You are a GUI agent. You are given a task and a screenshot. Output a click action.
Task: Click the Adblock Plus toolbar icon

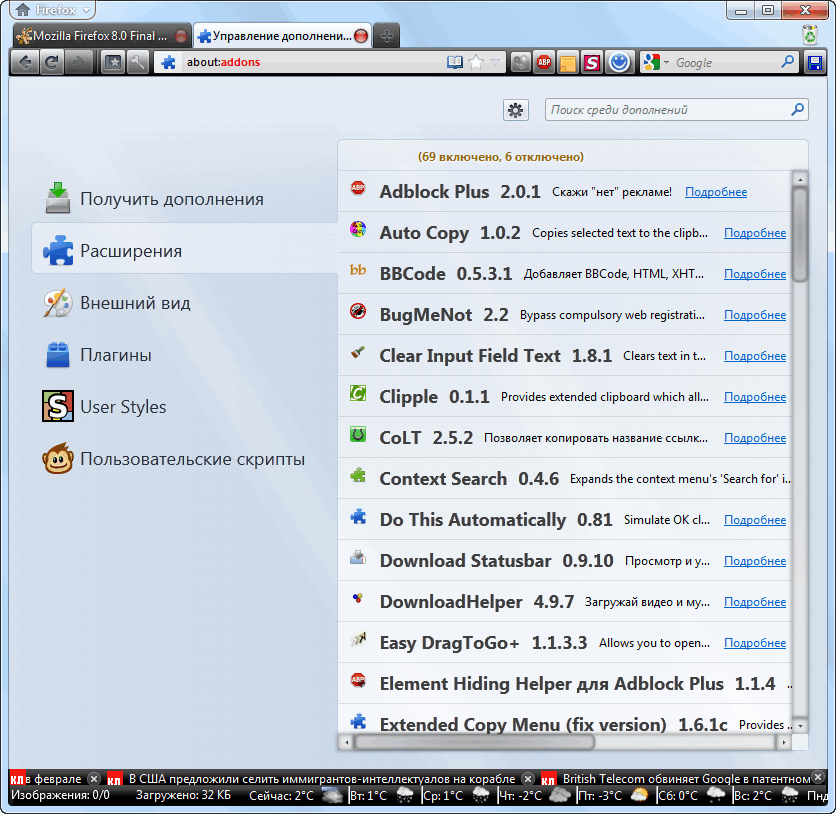pyautogui.click(x=543, y=62)
